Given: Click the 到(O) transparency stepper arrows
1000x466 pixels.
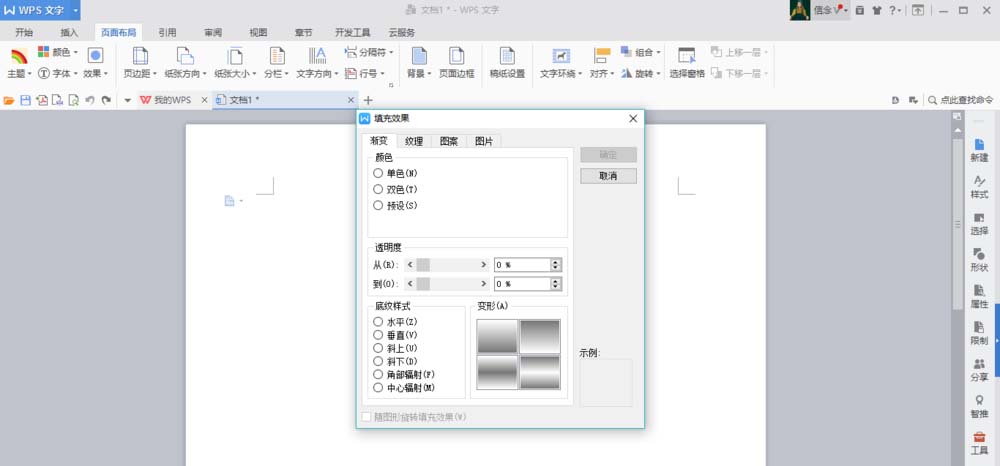Looking at the screenshot, I should pyautogui.click(x=556, y=284).
